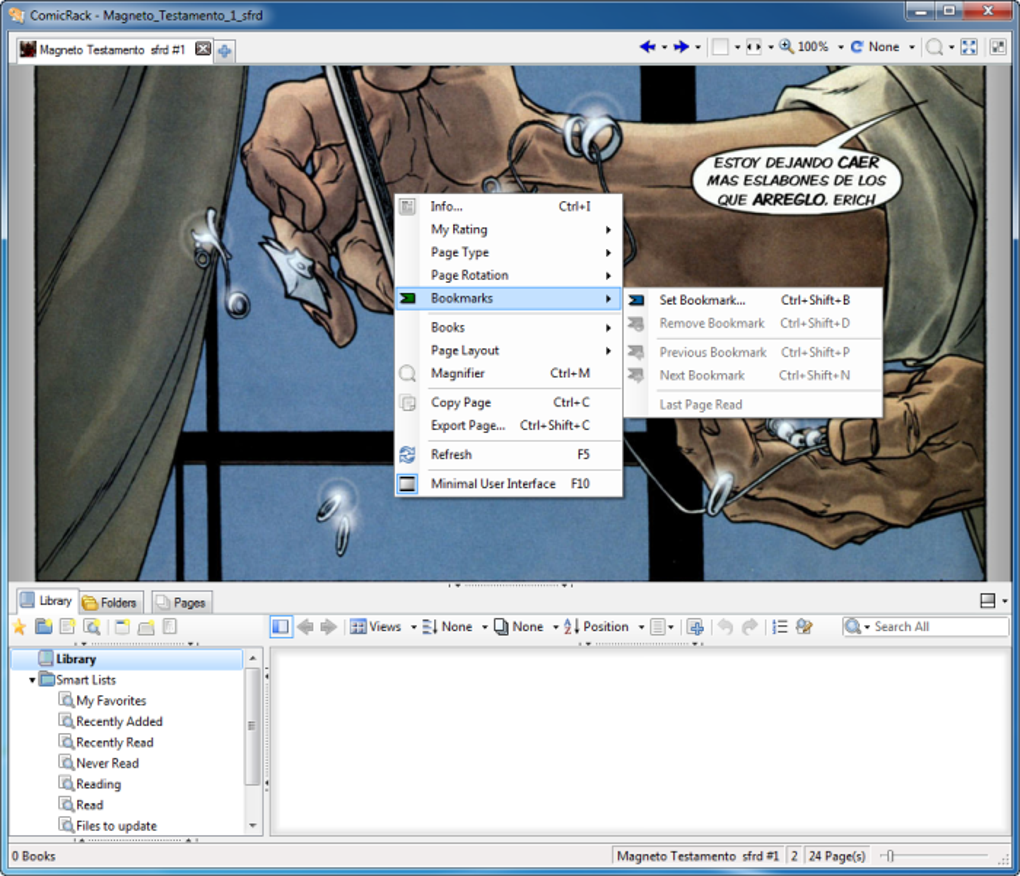Image resolution: width=1020 pixels, height=876 pixels.
Task: Add a new reader tab with plus icon
Action: [x=224, y=50]
